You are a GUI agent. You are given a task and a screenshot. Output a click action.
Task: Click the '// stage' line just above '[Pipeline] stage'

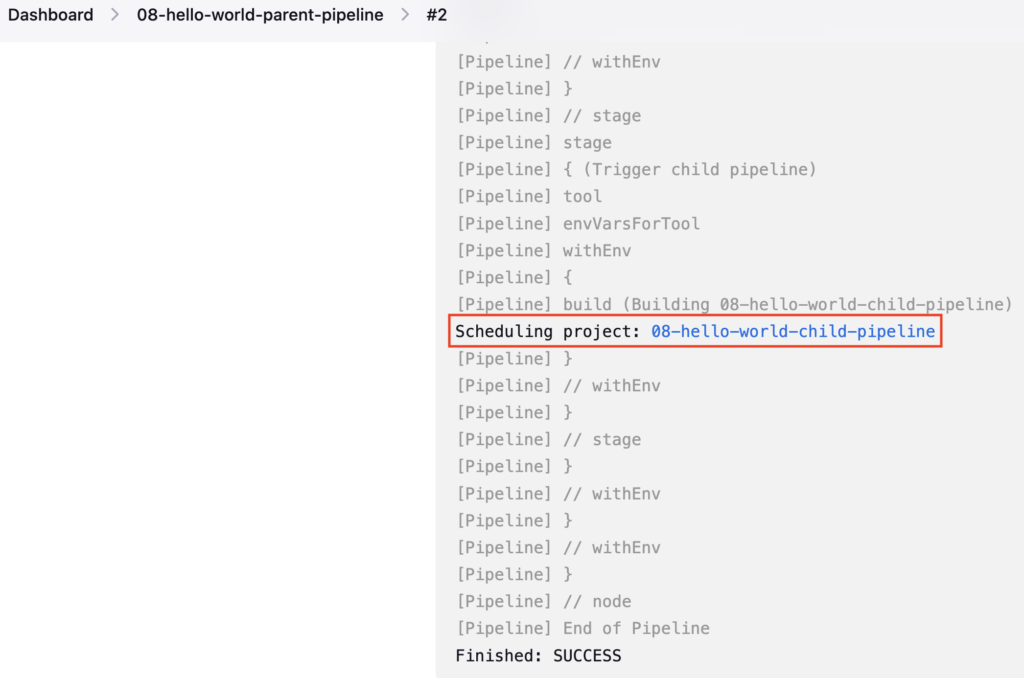click(x=549, y=116)
